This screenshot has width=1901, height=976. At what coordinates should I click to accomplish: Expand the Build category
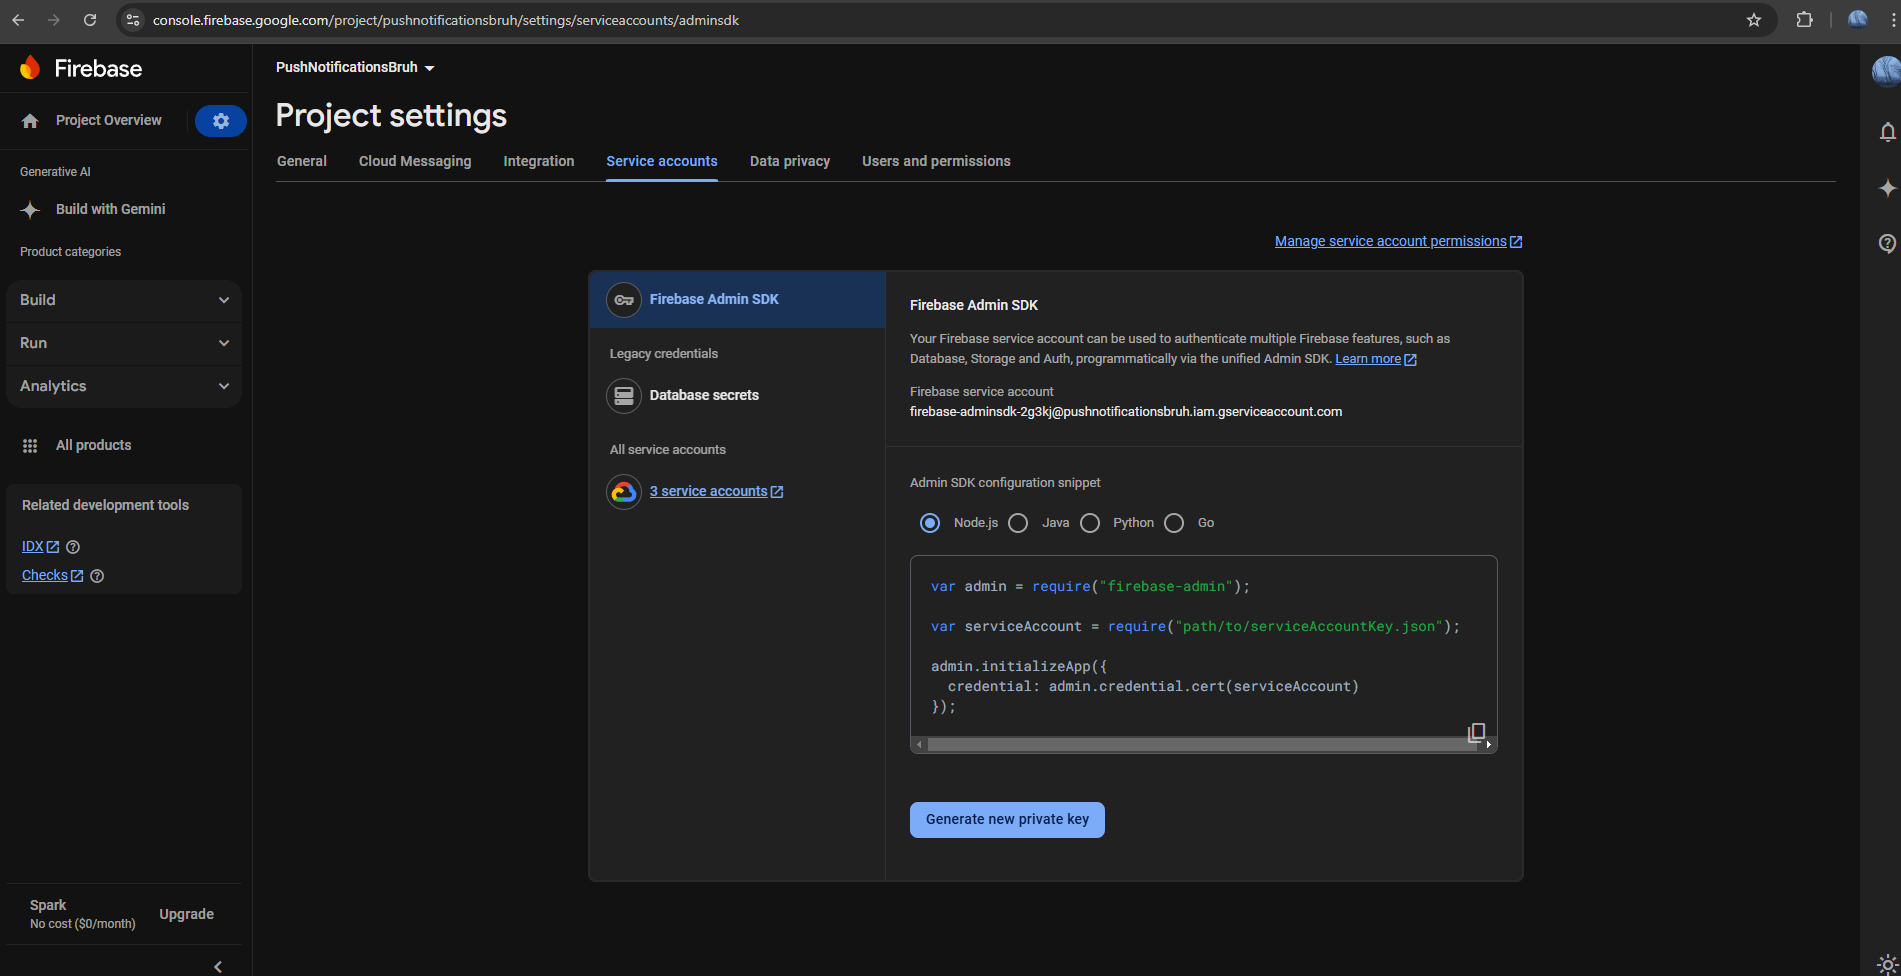coord(124,300)
